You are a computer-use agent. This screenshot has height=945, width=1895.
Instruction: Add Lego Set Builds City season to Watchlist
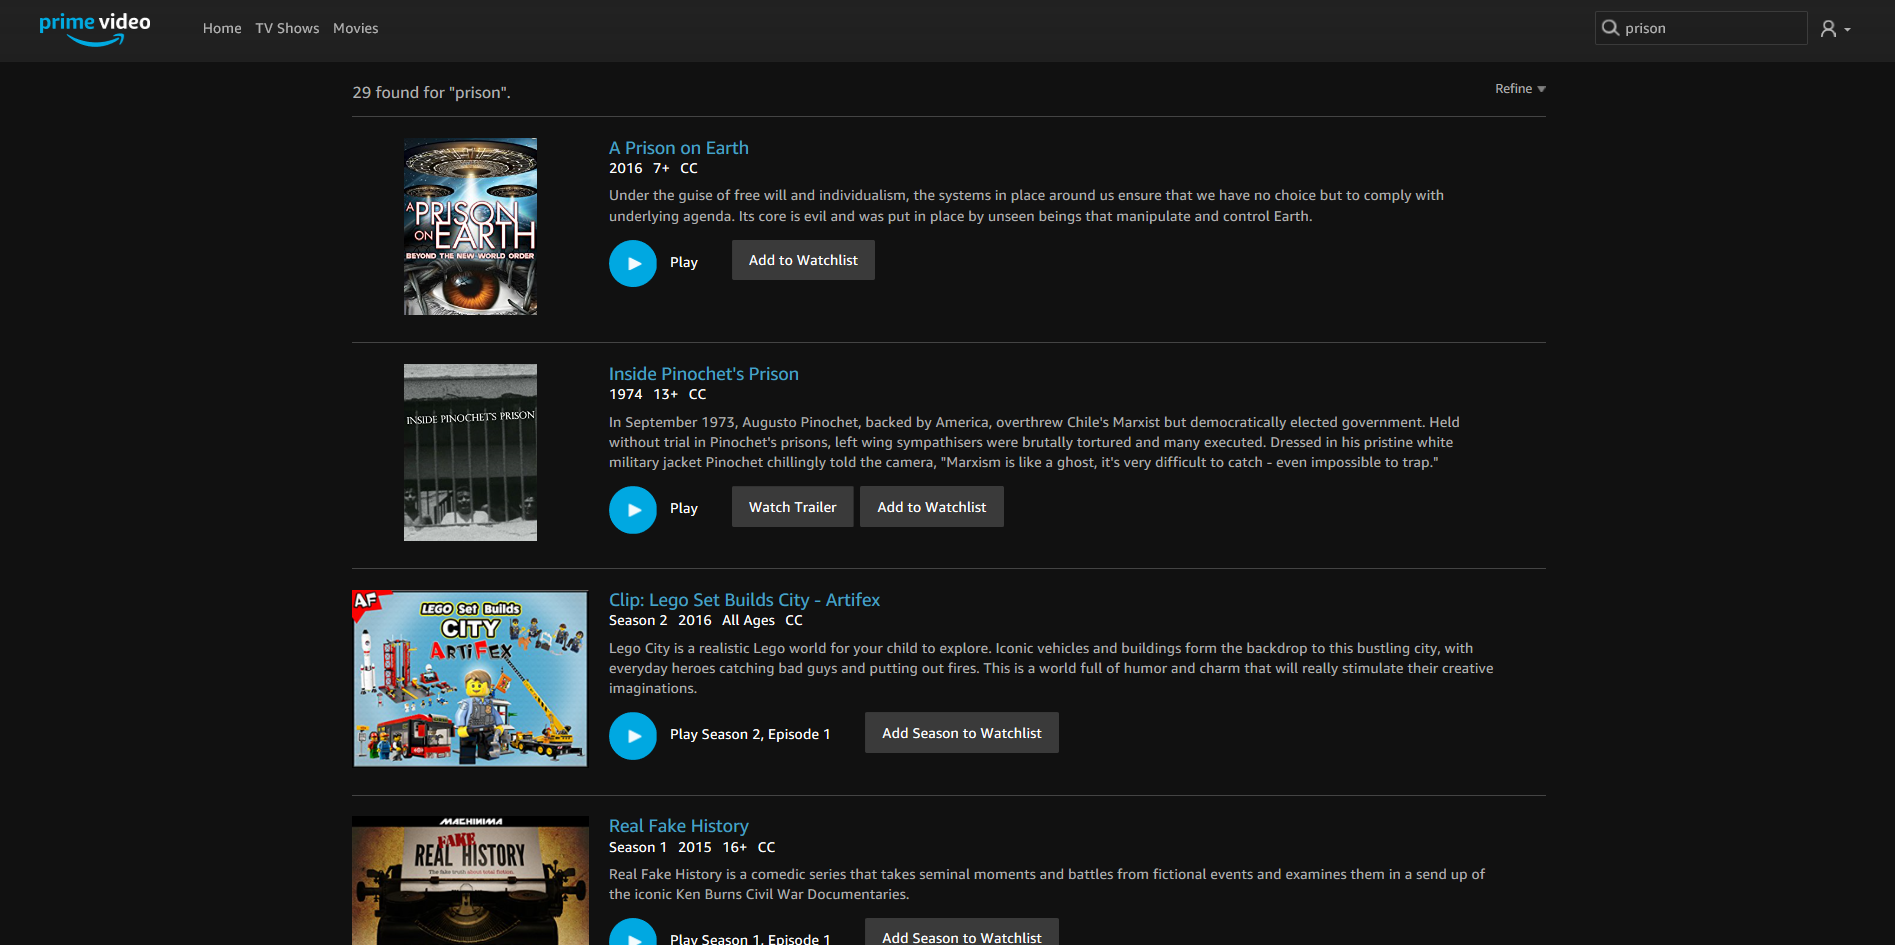point(962,733)
